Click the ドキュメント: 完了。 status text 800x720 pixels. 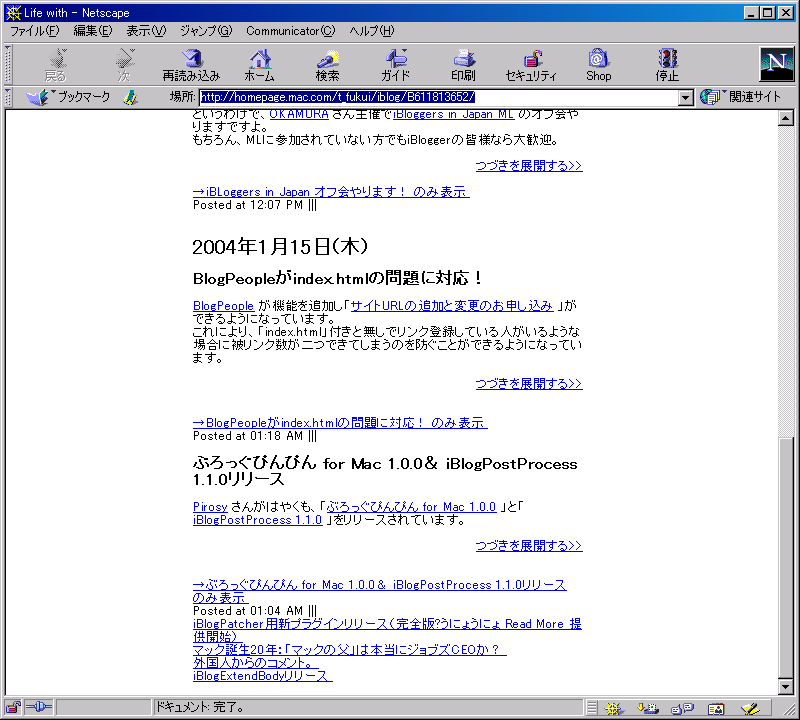click(x=199, y=707)
